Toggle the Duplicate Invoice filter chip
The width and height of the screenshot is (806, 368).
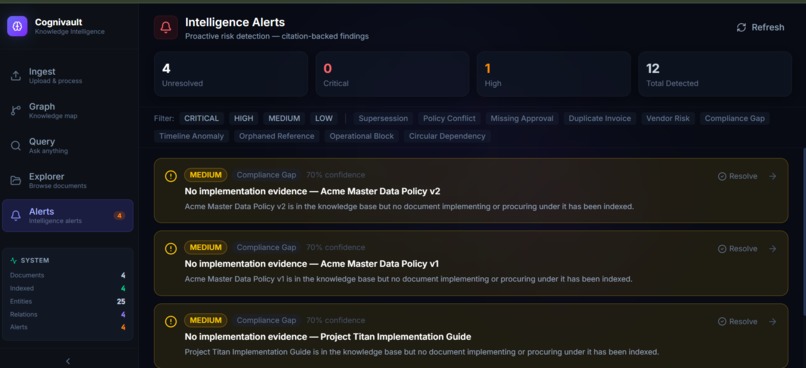click(599, 118)
